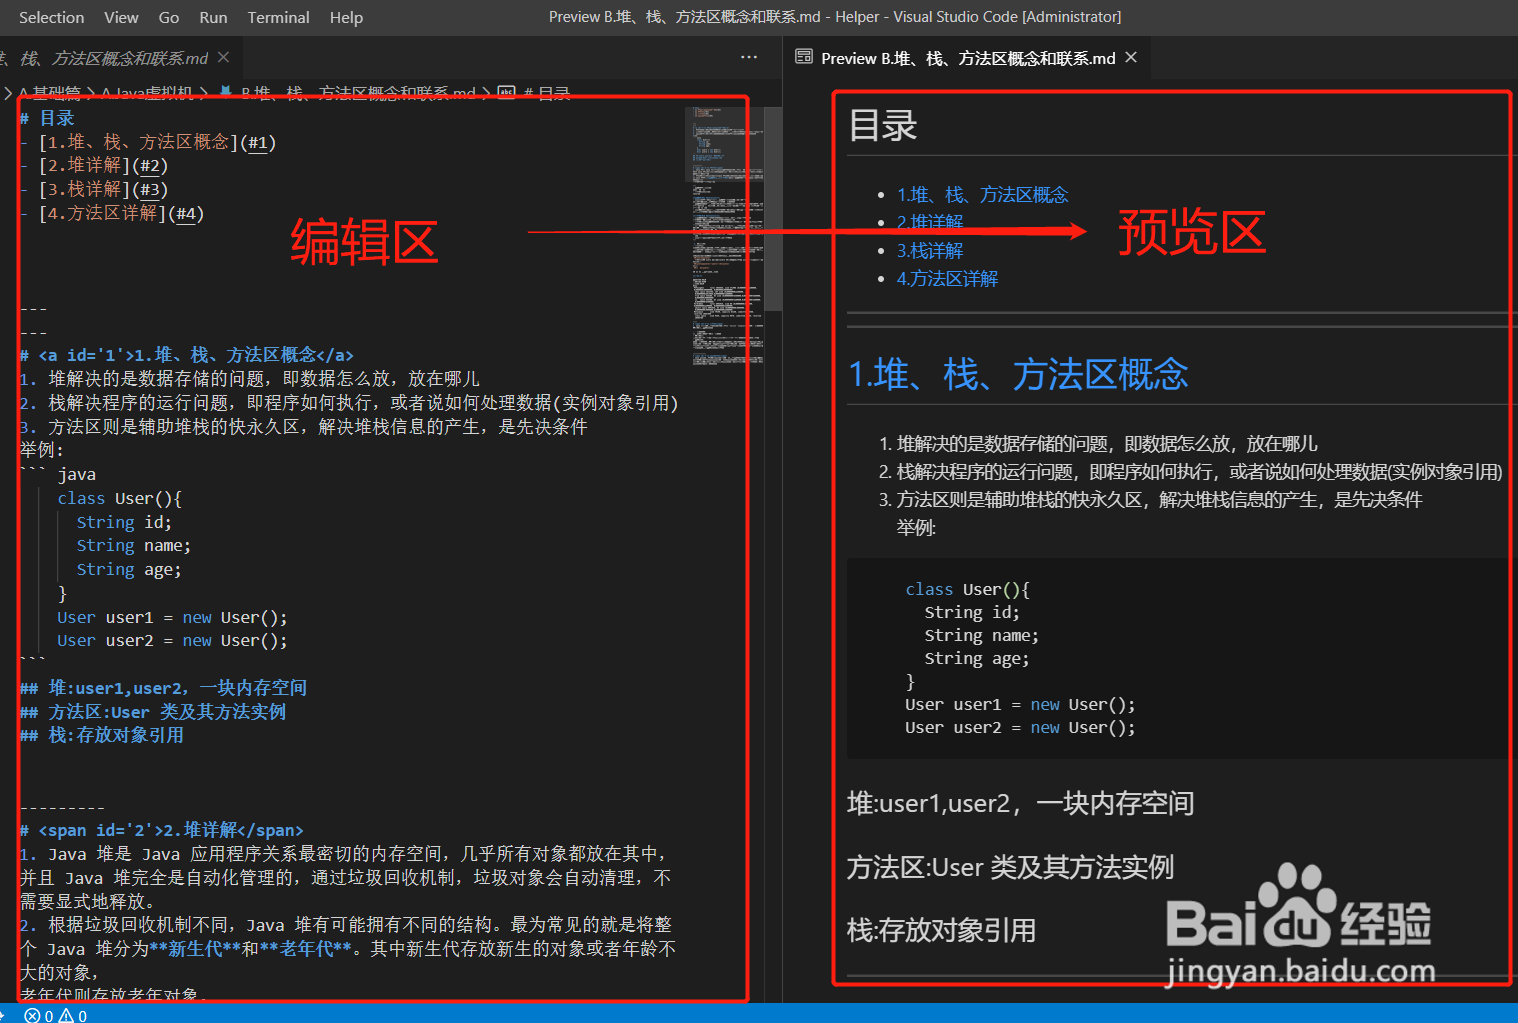Follow preview link 3.栈详解

click(x=930, y=250)
